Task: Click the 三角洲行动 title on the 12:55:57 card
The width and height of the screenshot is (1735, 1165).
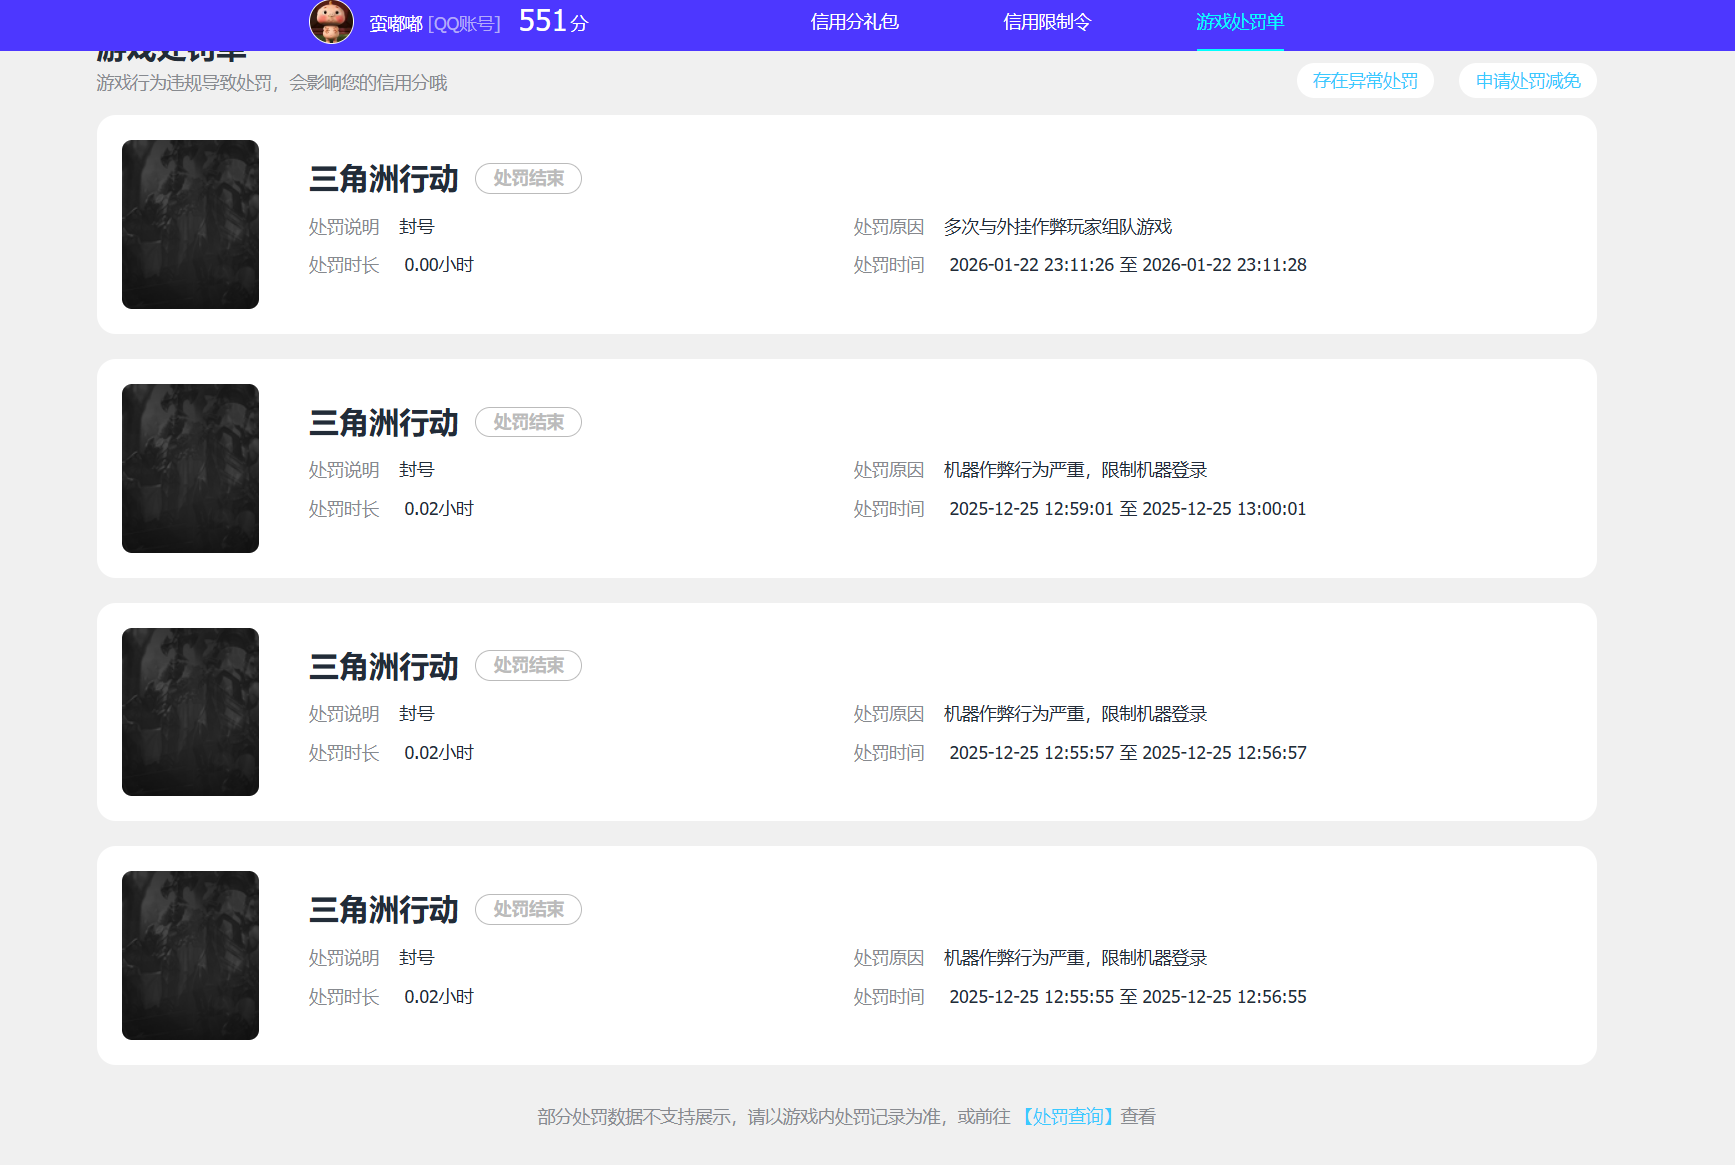Action: pyautogui.click(x=384, y=667)
